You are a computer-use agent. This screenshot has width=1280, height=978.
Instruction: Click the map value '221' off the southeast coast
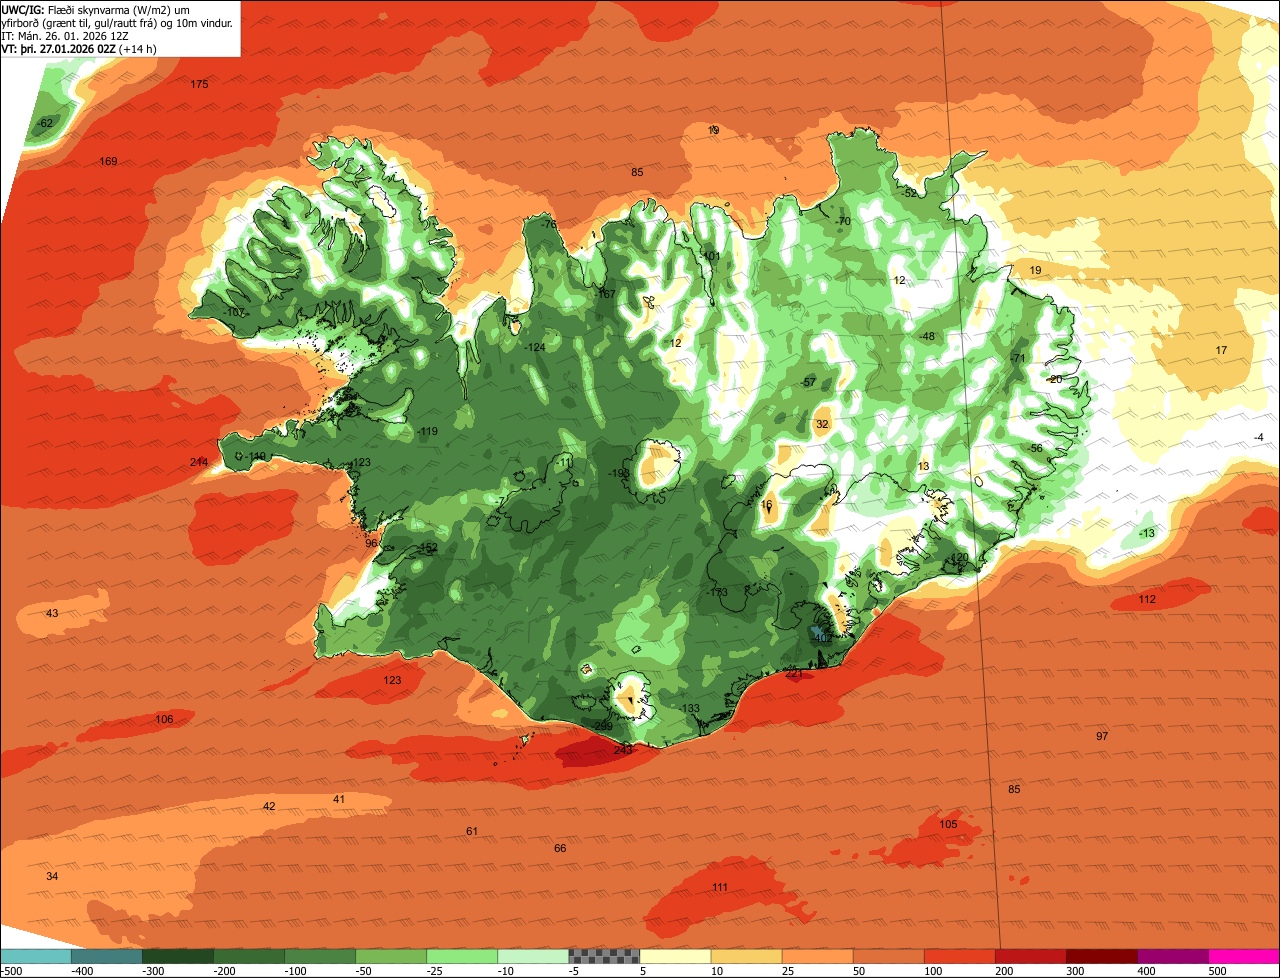[x=794, y=674]
